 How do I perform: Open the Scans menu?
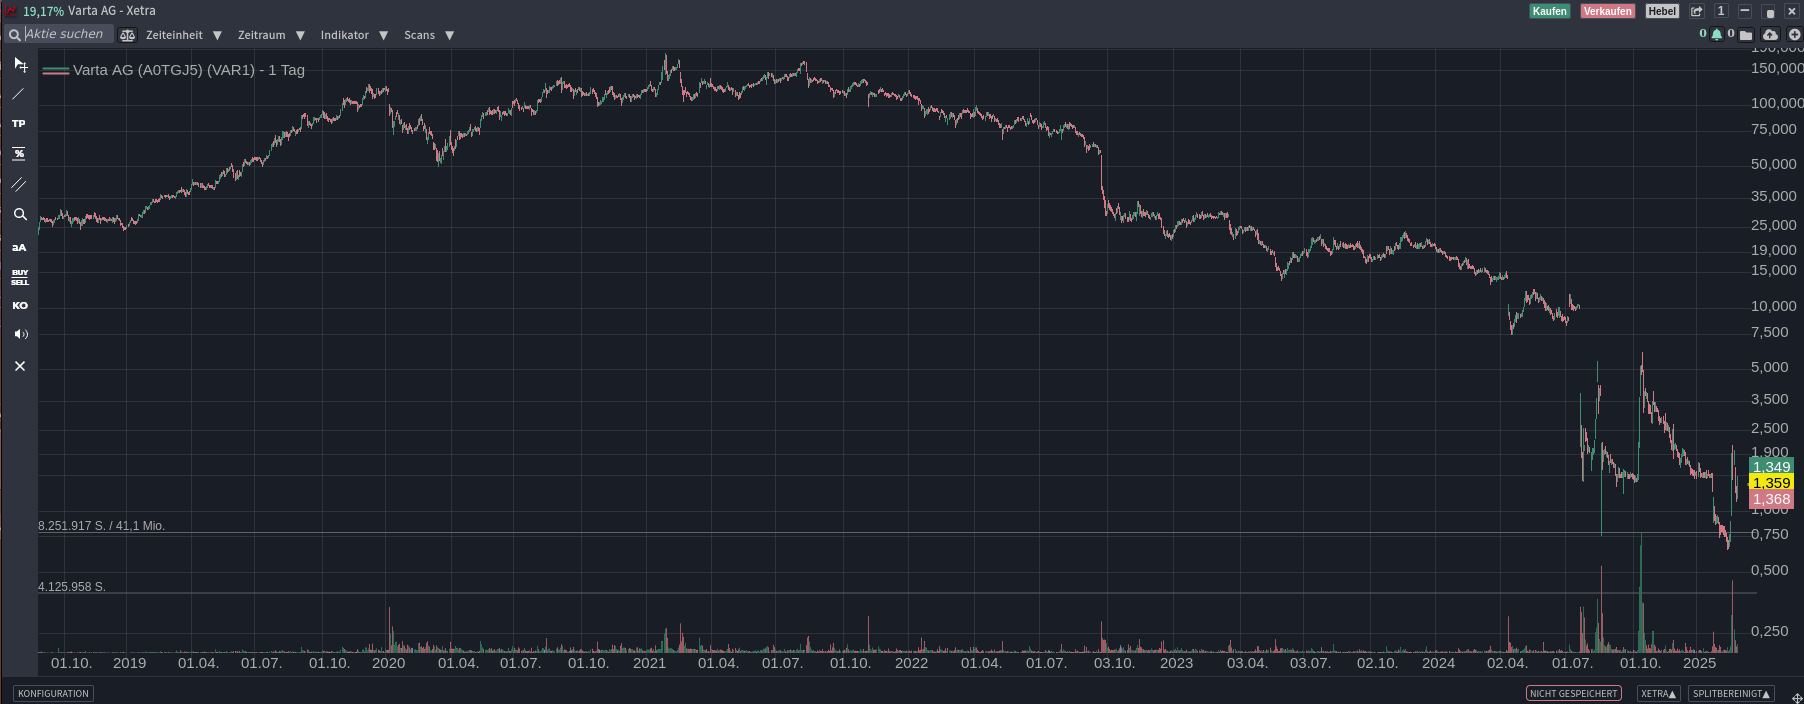coord(428,35)
